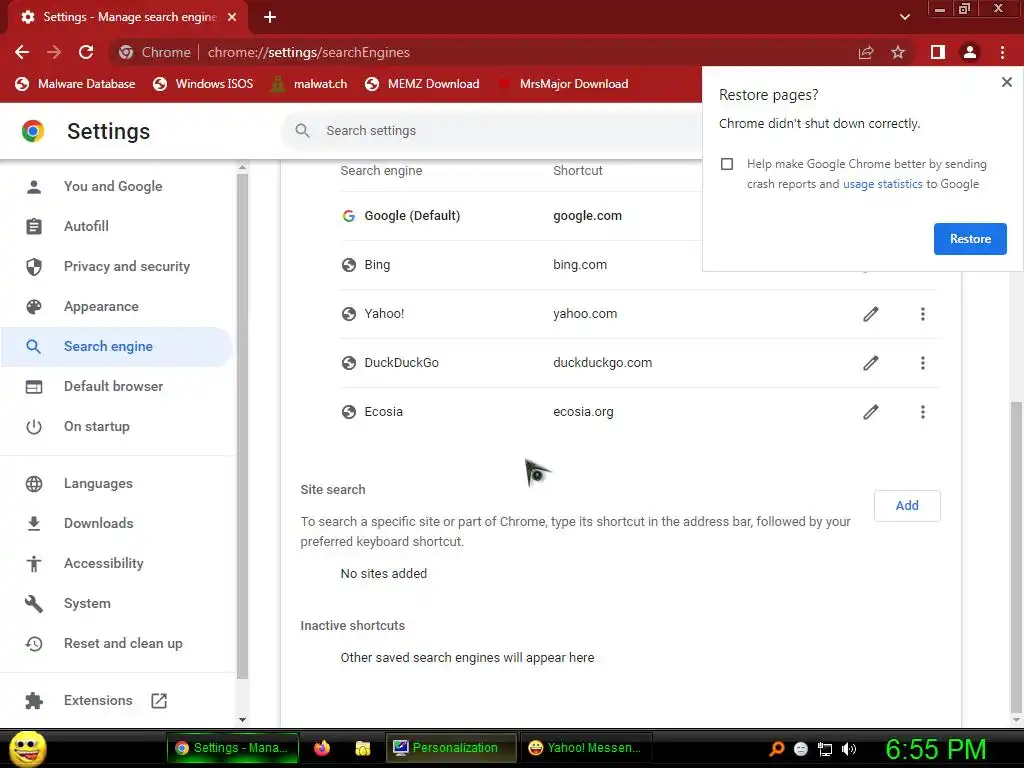Switch to Personalization taskbar window

451,748
